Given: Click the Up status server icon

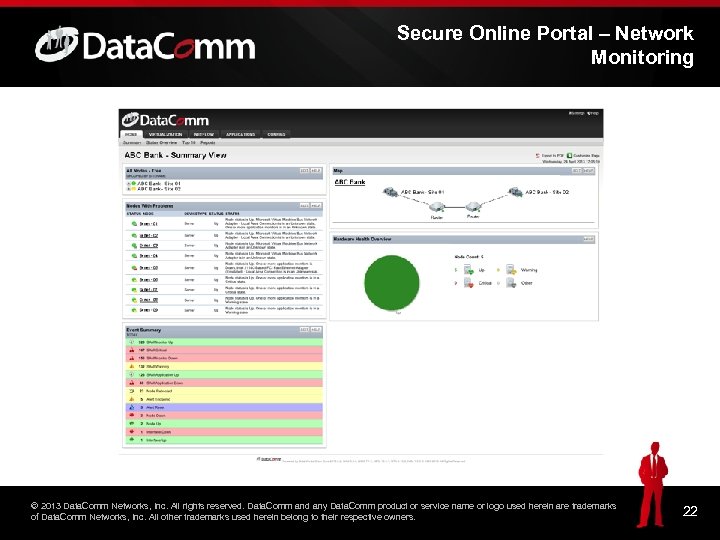Looking at the screenshot, I should (x=468, y=270).
